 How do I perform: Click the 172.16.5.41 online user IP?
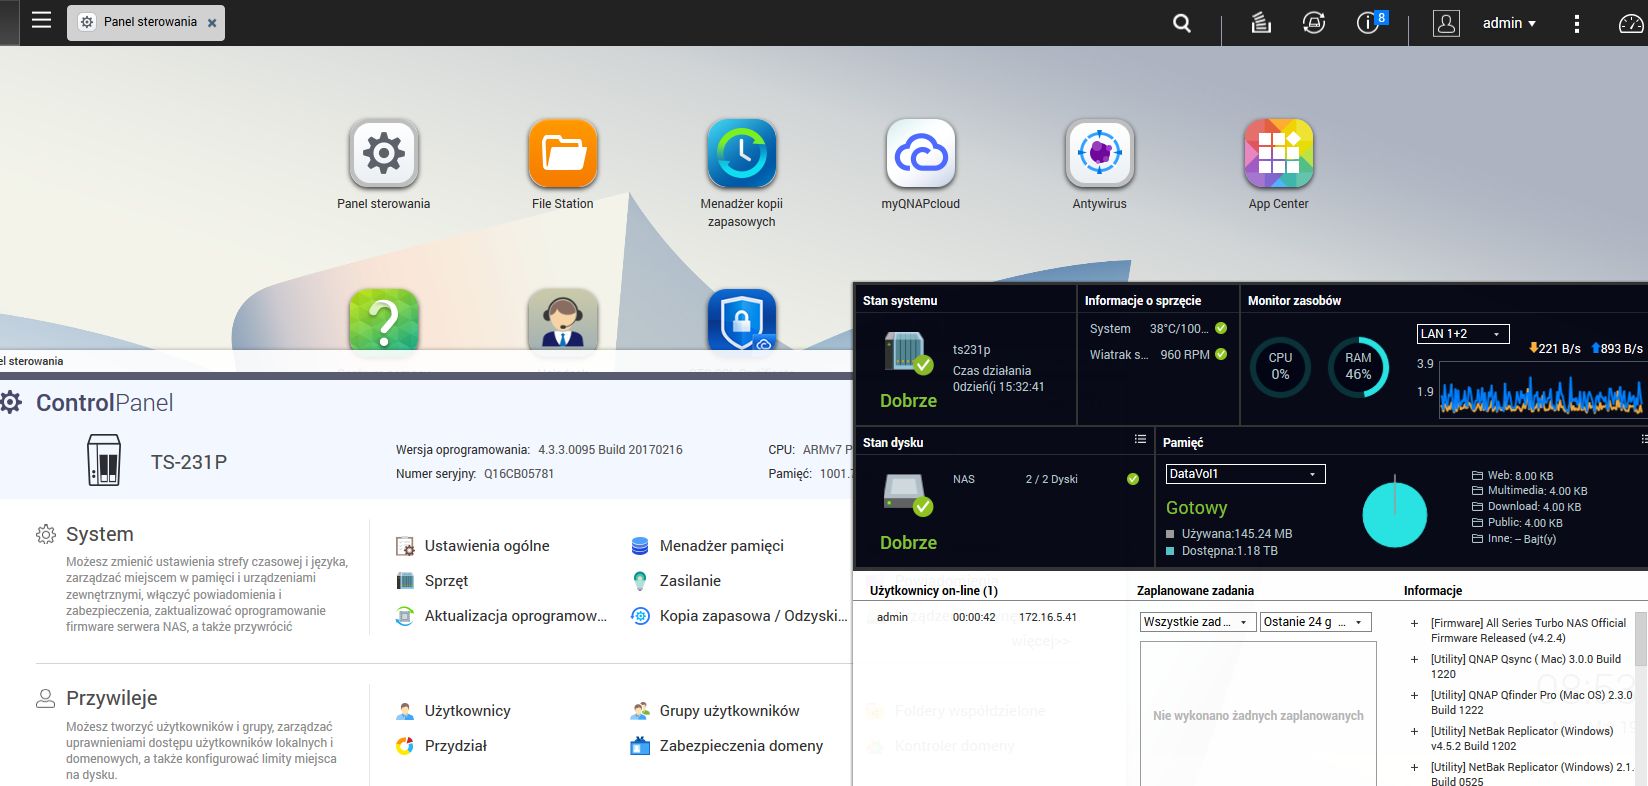[x=1048, y=617]
